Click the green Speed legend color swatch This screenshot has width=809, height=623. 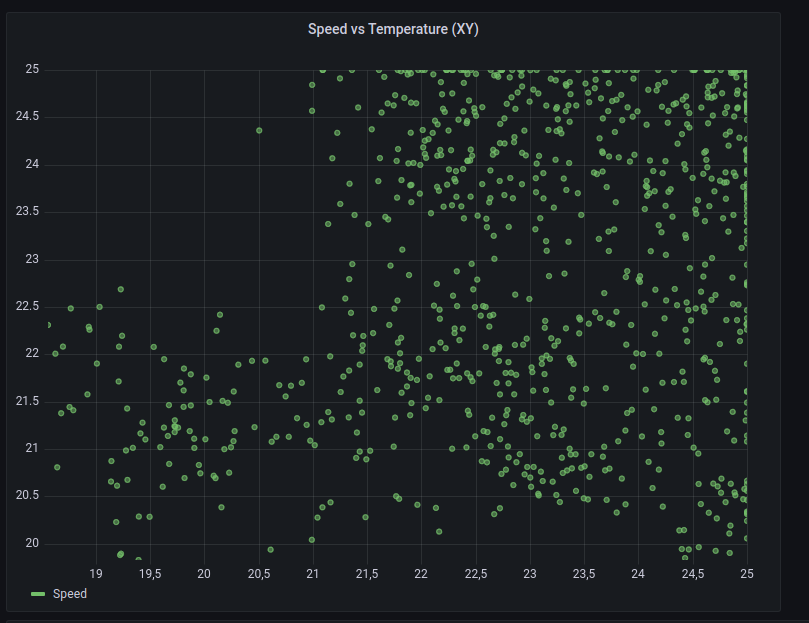[37, 593]
